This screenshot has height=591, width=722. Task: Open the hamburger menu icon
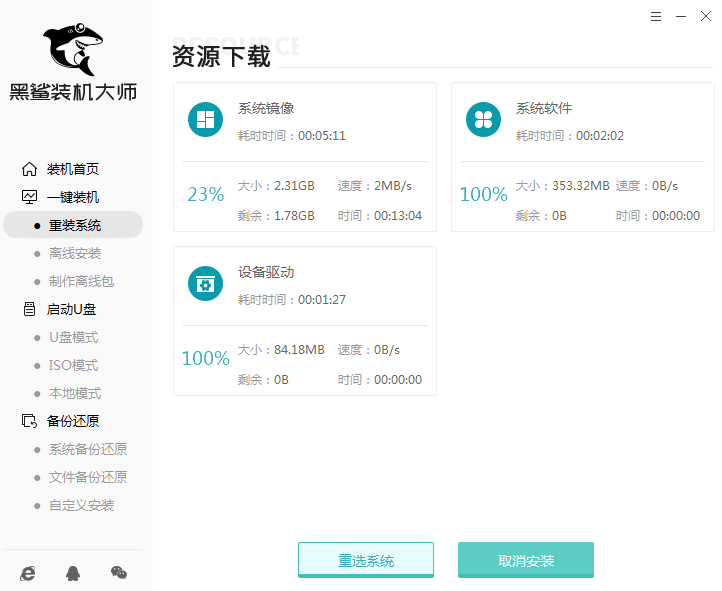pos(656,17)
